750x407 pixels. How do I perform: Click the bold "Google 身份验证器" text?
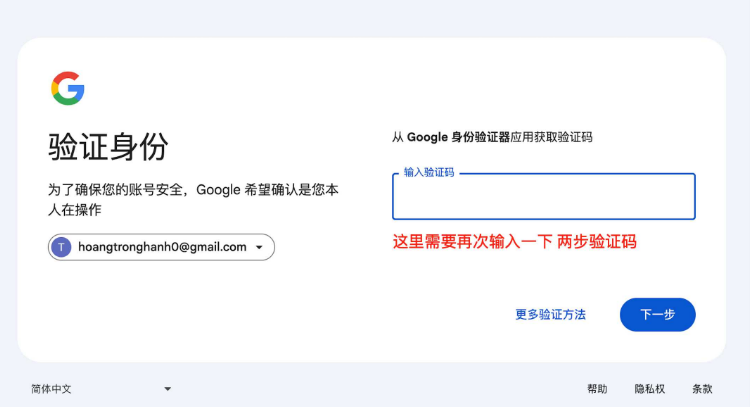458,137
